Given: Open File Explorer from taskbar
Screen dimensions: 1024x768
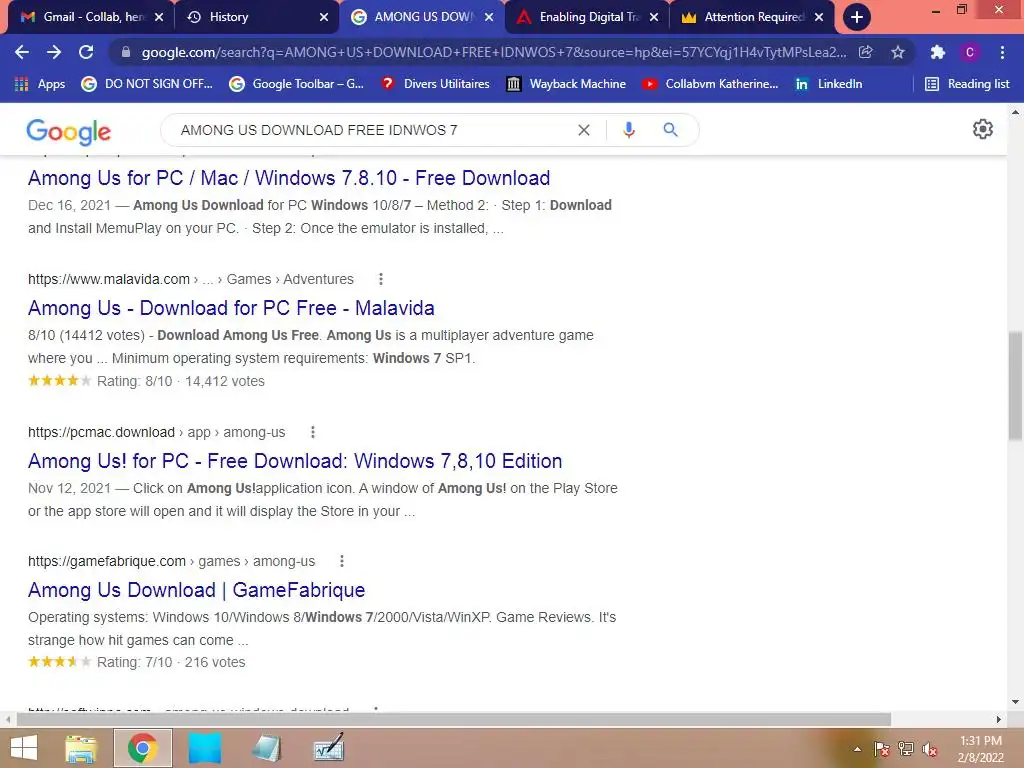Looking at the screenshot, I should [81, 748].
